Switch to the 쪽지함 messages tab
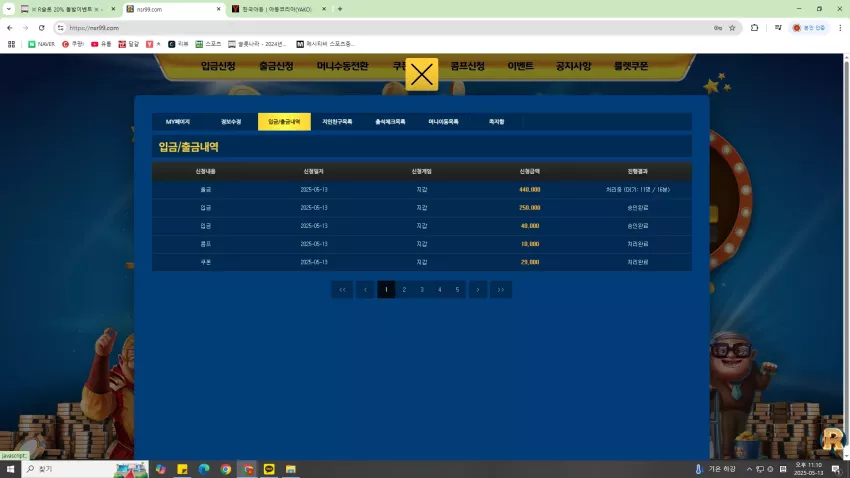Image resolution: width=850 pixels, height=478 pixels. (497, 122)
